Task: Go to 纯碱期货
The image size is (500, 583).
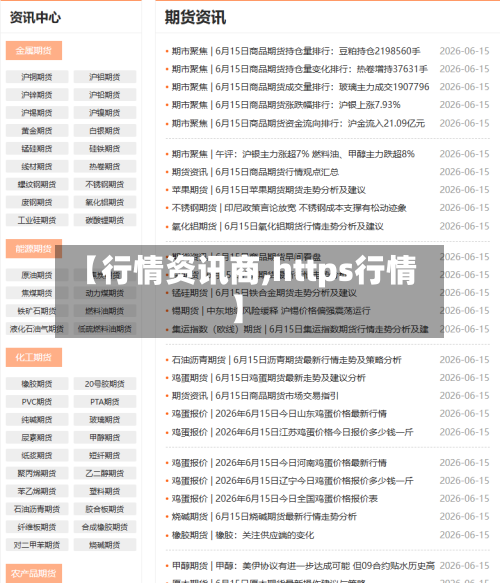Action: 37,419
